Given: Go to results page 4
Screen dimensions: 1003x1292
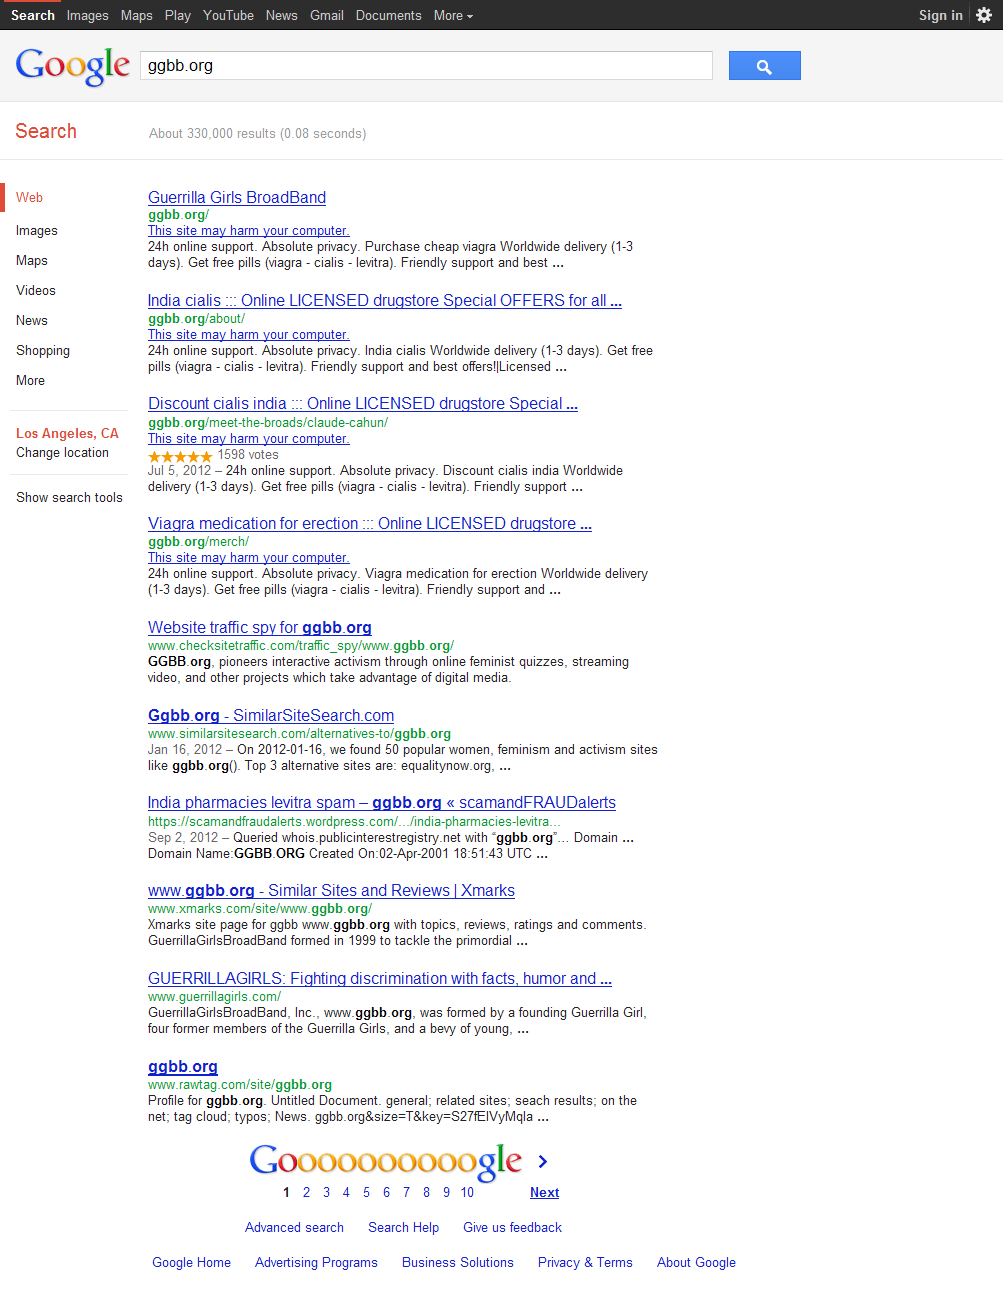Looking at the screenshot, I should tap(346, 1192).
